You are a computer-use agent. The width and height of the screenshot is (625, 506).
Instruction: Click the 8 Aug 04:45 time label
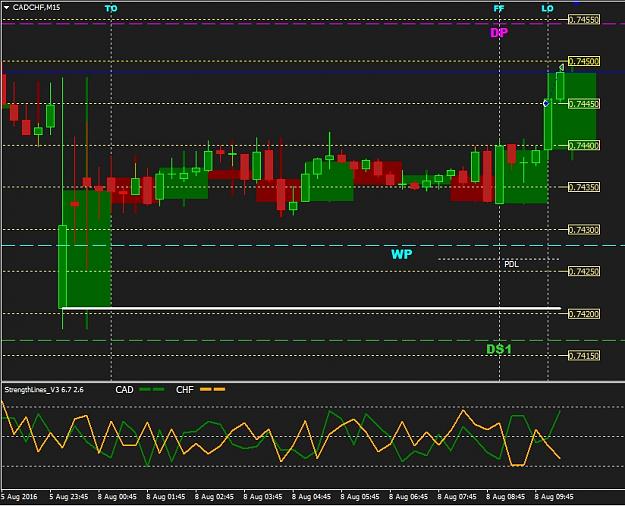tap(311, 497)
